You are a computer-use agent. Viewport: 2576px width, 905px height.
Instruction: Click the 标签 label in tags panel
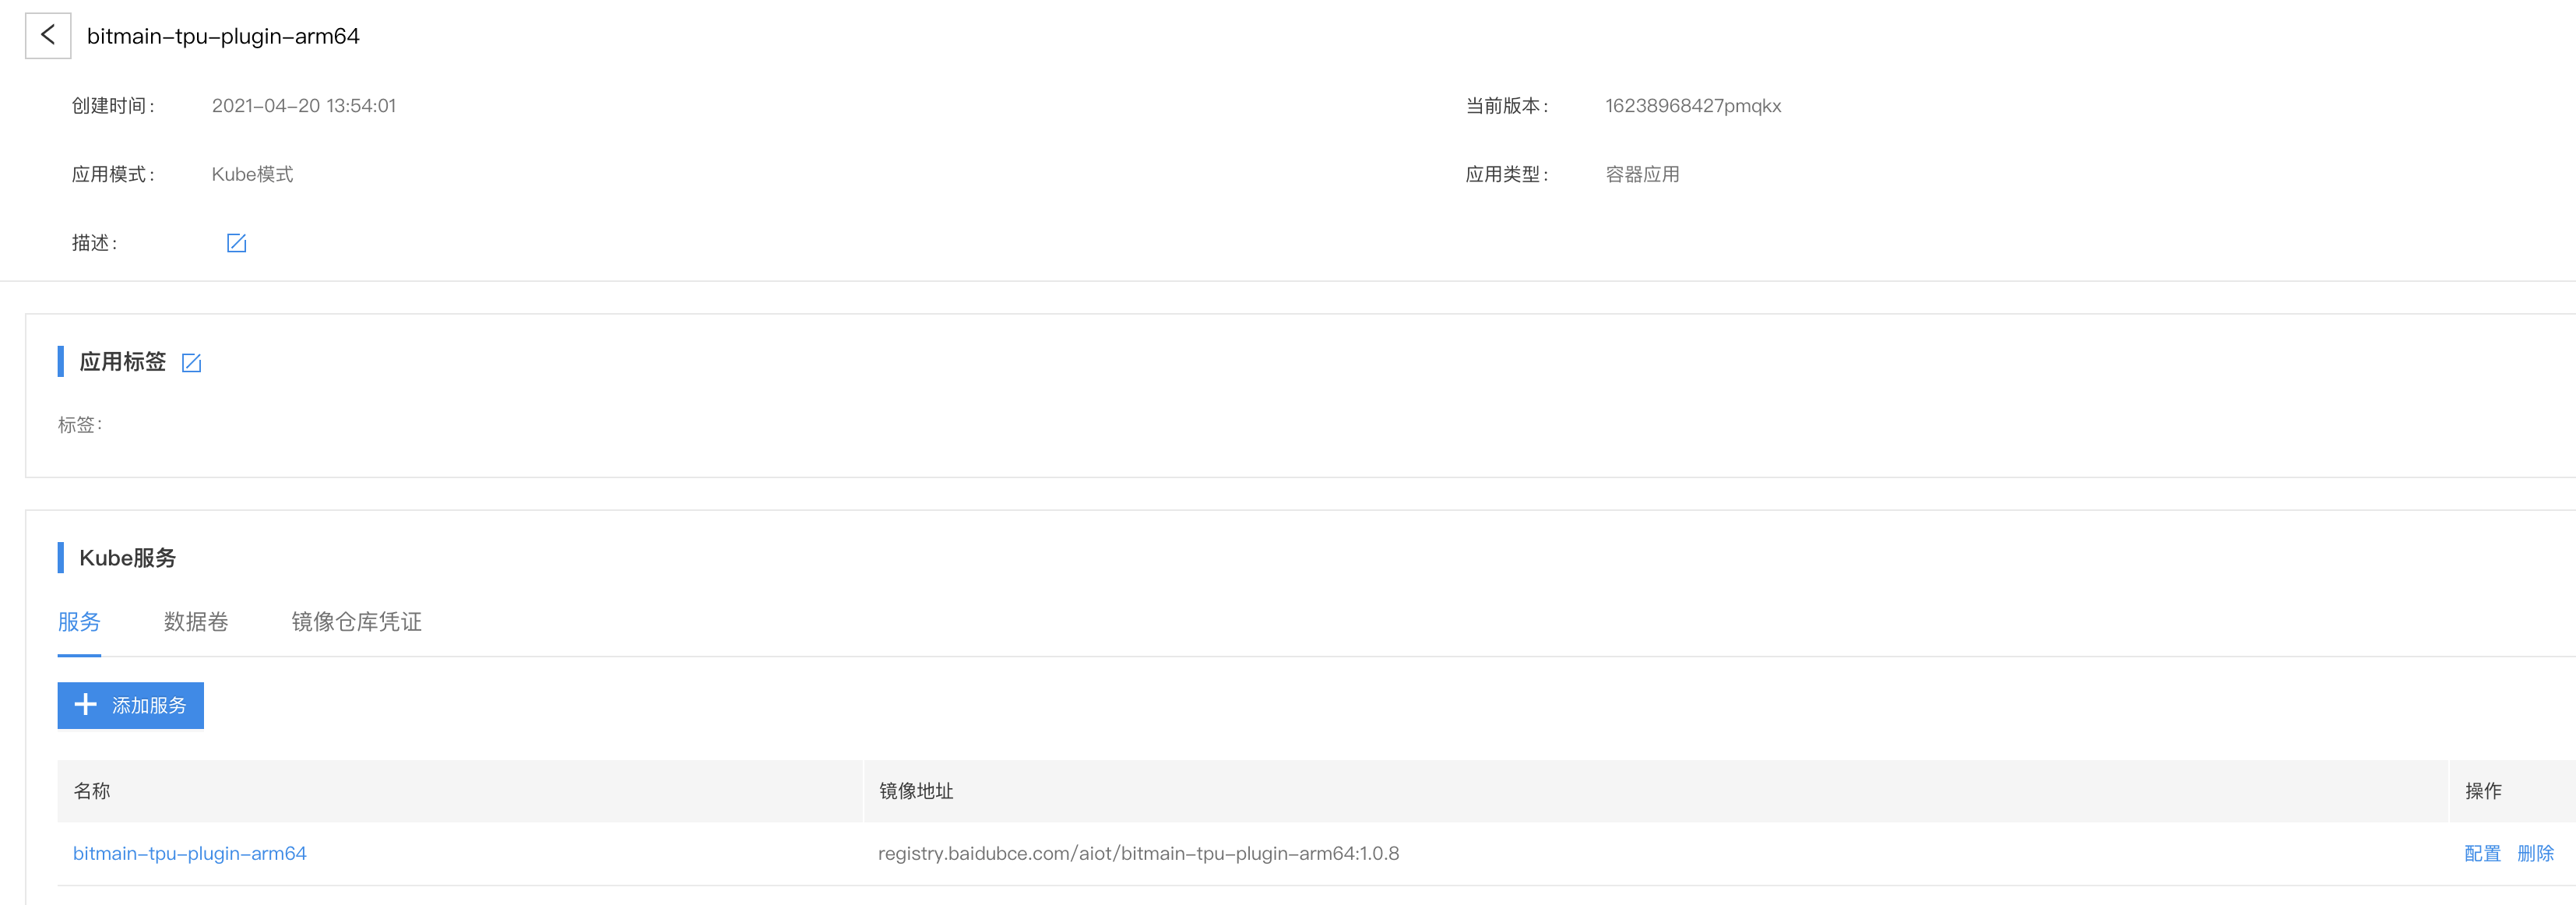(80, 425)
